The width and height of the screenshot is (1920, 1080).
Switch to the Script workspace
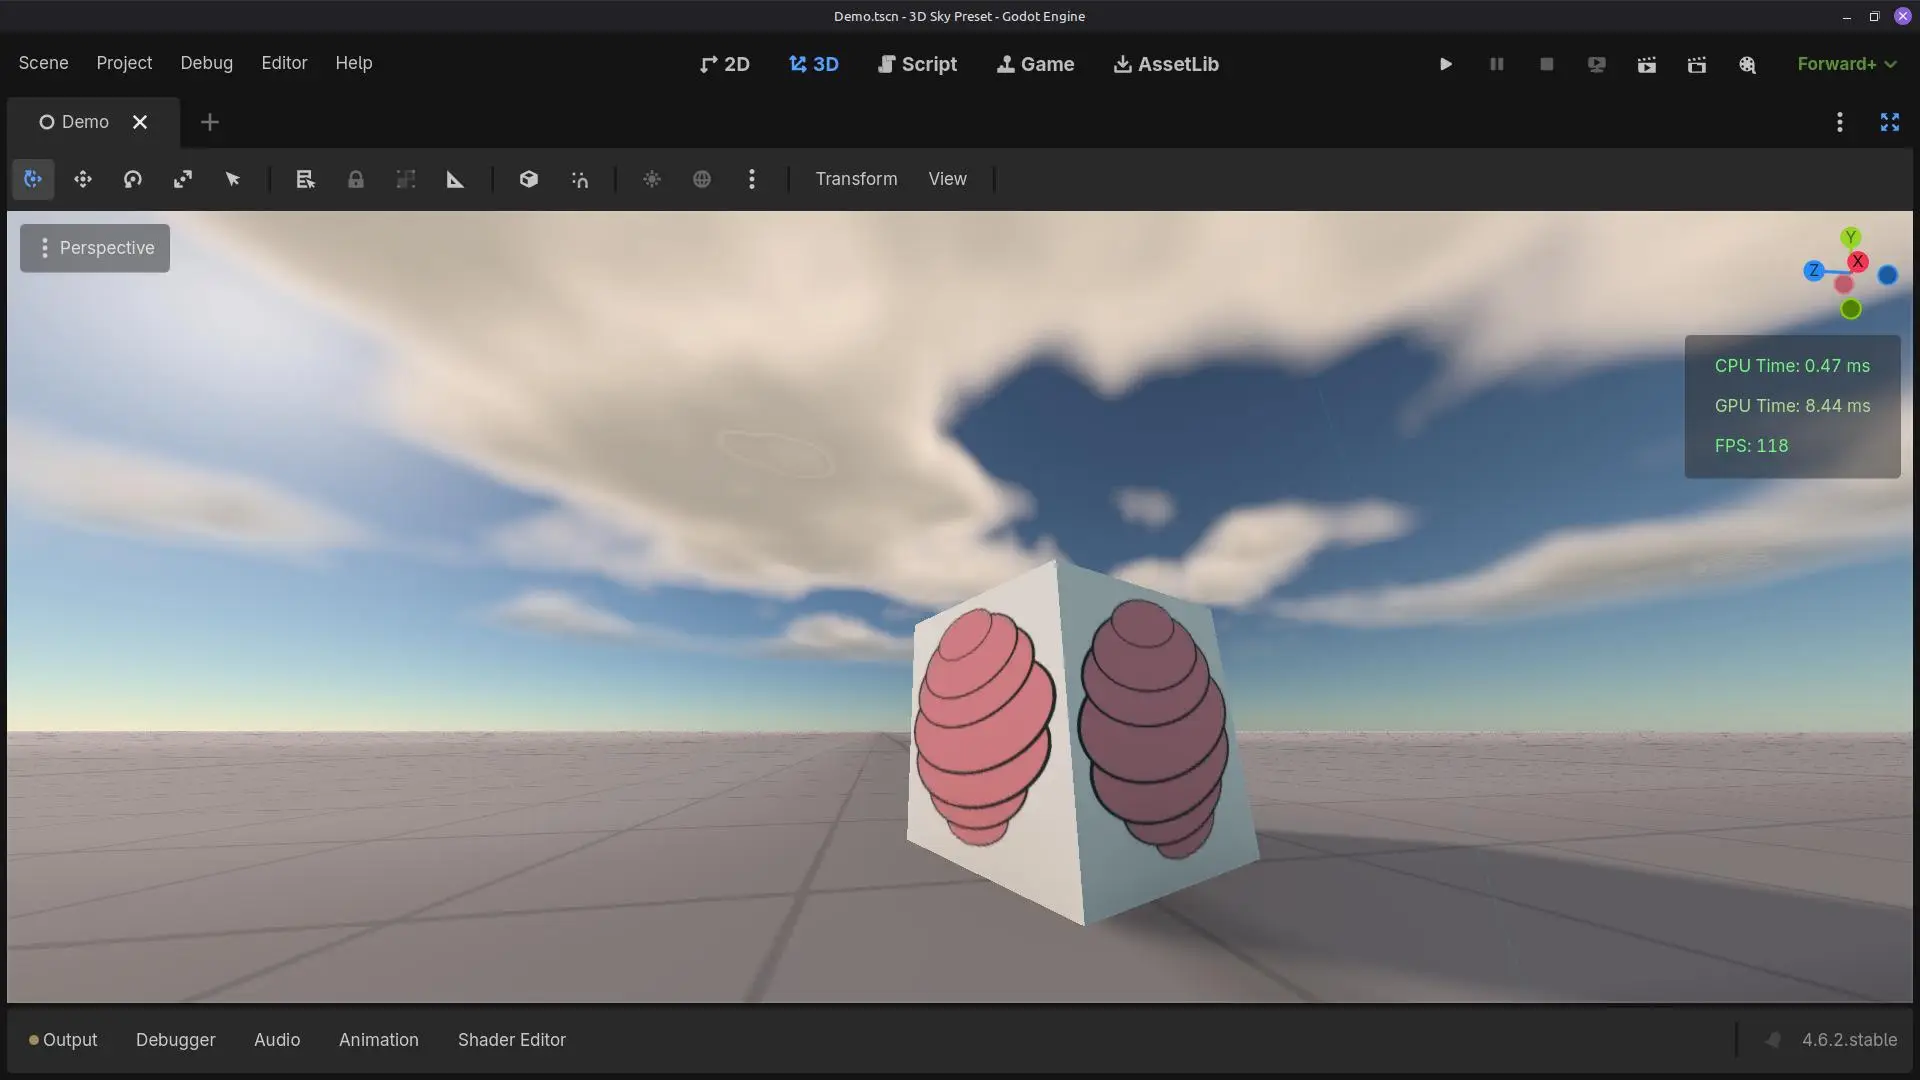917,64
